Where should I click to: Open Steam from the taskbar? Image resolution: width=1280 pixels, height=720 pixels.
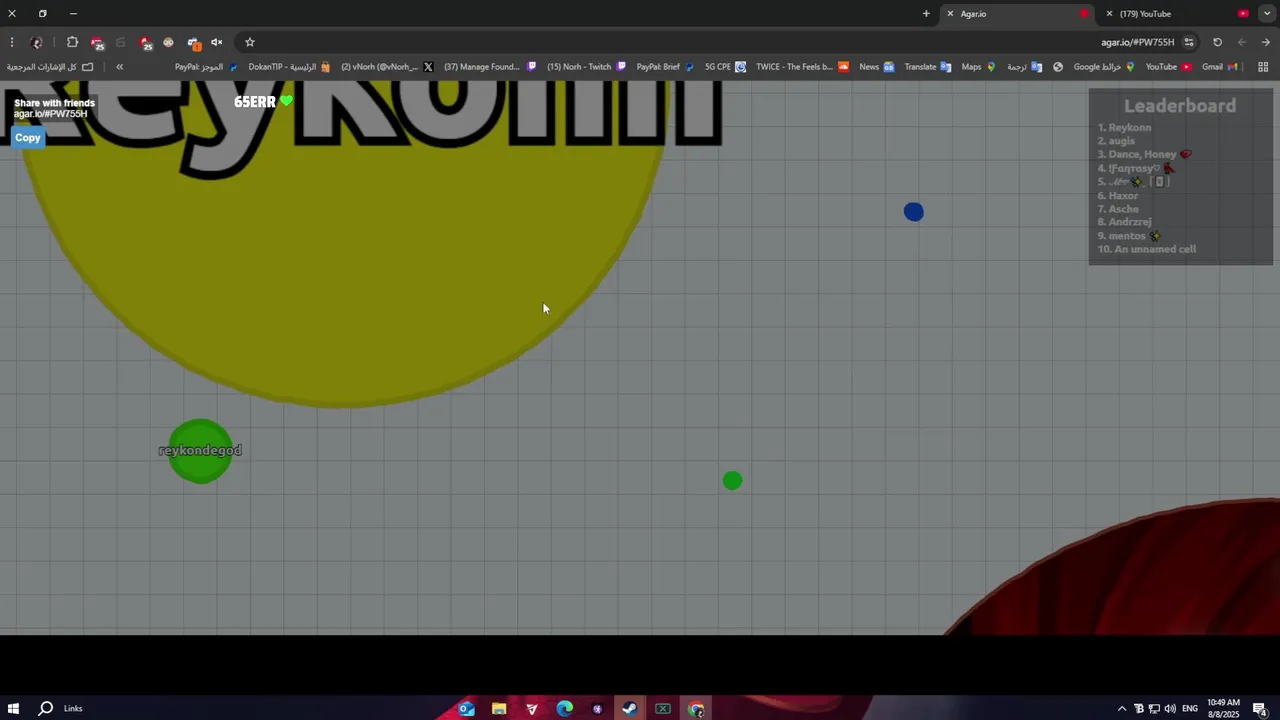click(630, 709)
